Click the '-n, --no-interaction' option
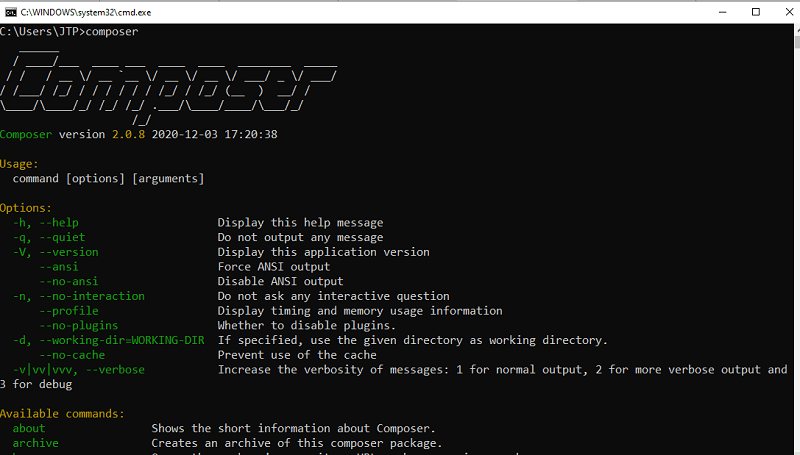Screen dimensions: 800x455 pos(79,296)
